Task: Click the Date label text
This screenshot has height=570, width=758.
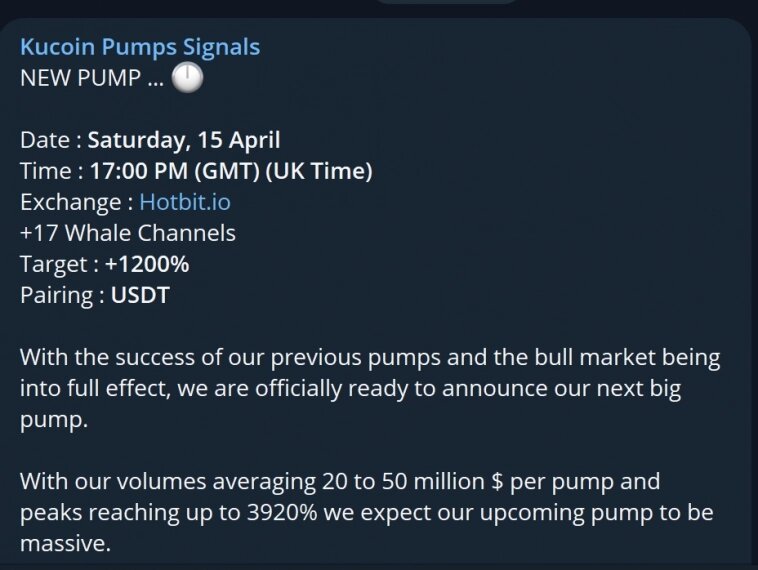Action: [45, 140]
